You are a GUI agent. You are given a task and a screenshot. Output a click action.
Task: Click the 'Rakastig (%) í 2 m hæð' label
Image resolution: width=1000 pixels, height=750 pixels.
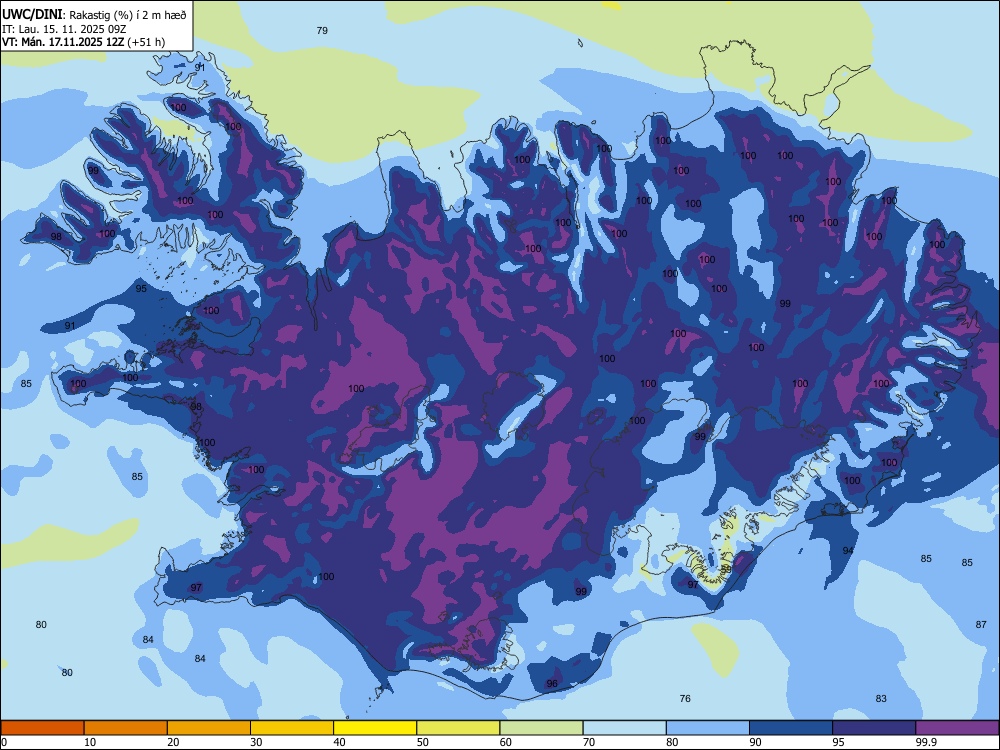tap(127, 15)
